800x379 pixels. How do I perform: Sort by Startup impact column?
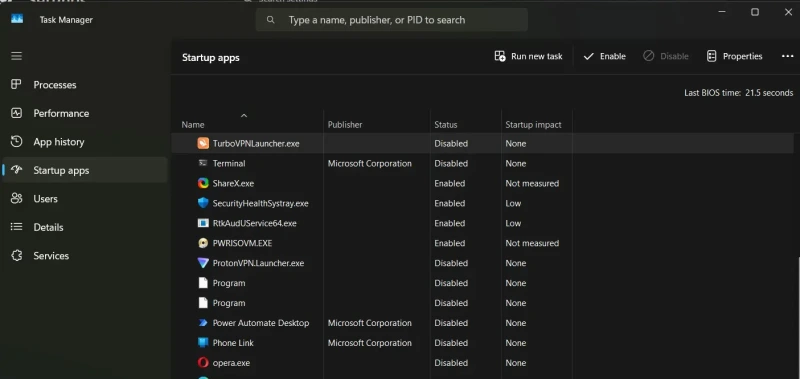pos(533,124)
